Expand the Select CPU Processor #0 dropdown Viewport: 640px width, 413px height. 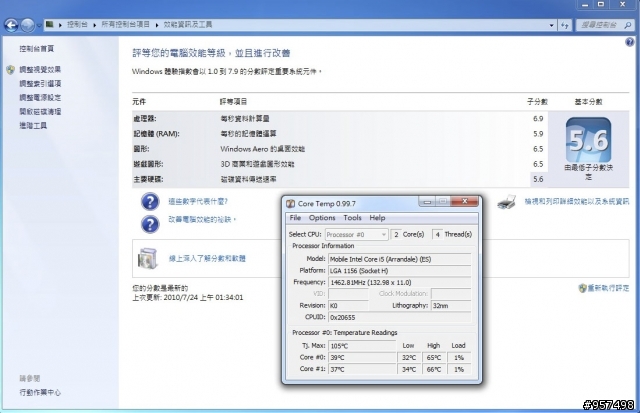pos(356,235)
